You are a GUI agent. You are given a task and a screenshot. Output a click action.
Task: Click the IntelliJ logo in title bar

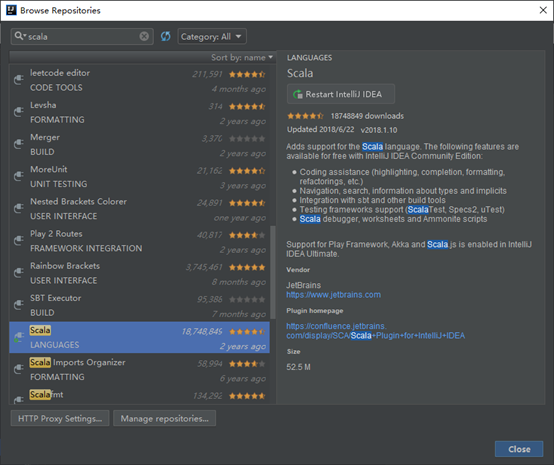tap(11, 10)
